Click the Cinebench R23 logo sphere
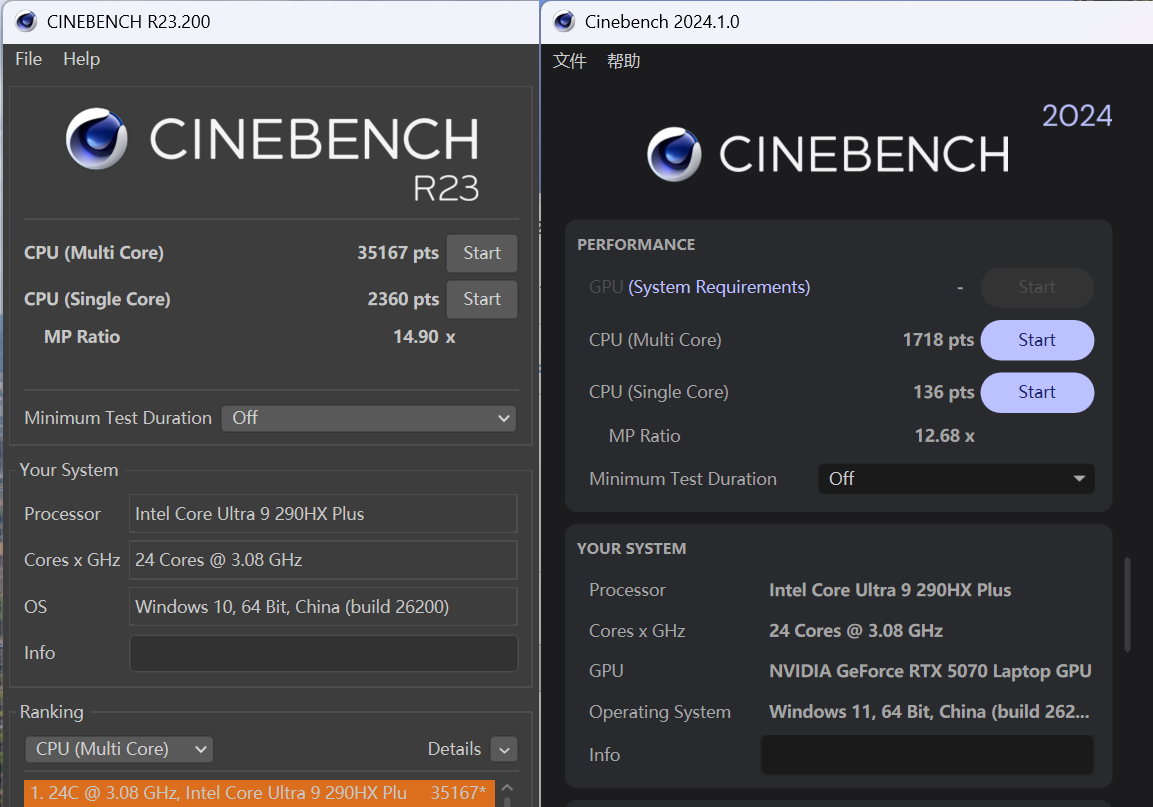 pyautogui.click(x=96, y=139)
